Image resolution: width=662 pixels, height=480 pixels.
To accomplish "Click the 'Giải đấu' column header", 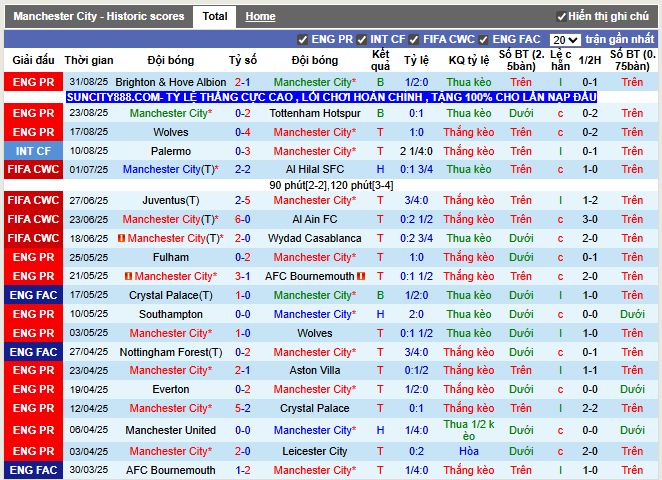I will (33, 60).
